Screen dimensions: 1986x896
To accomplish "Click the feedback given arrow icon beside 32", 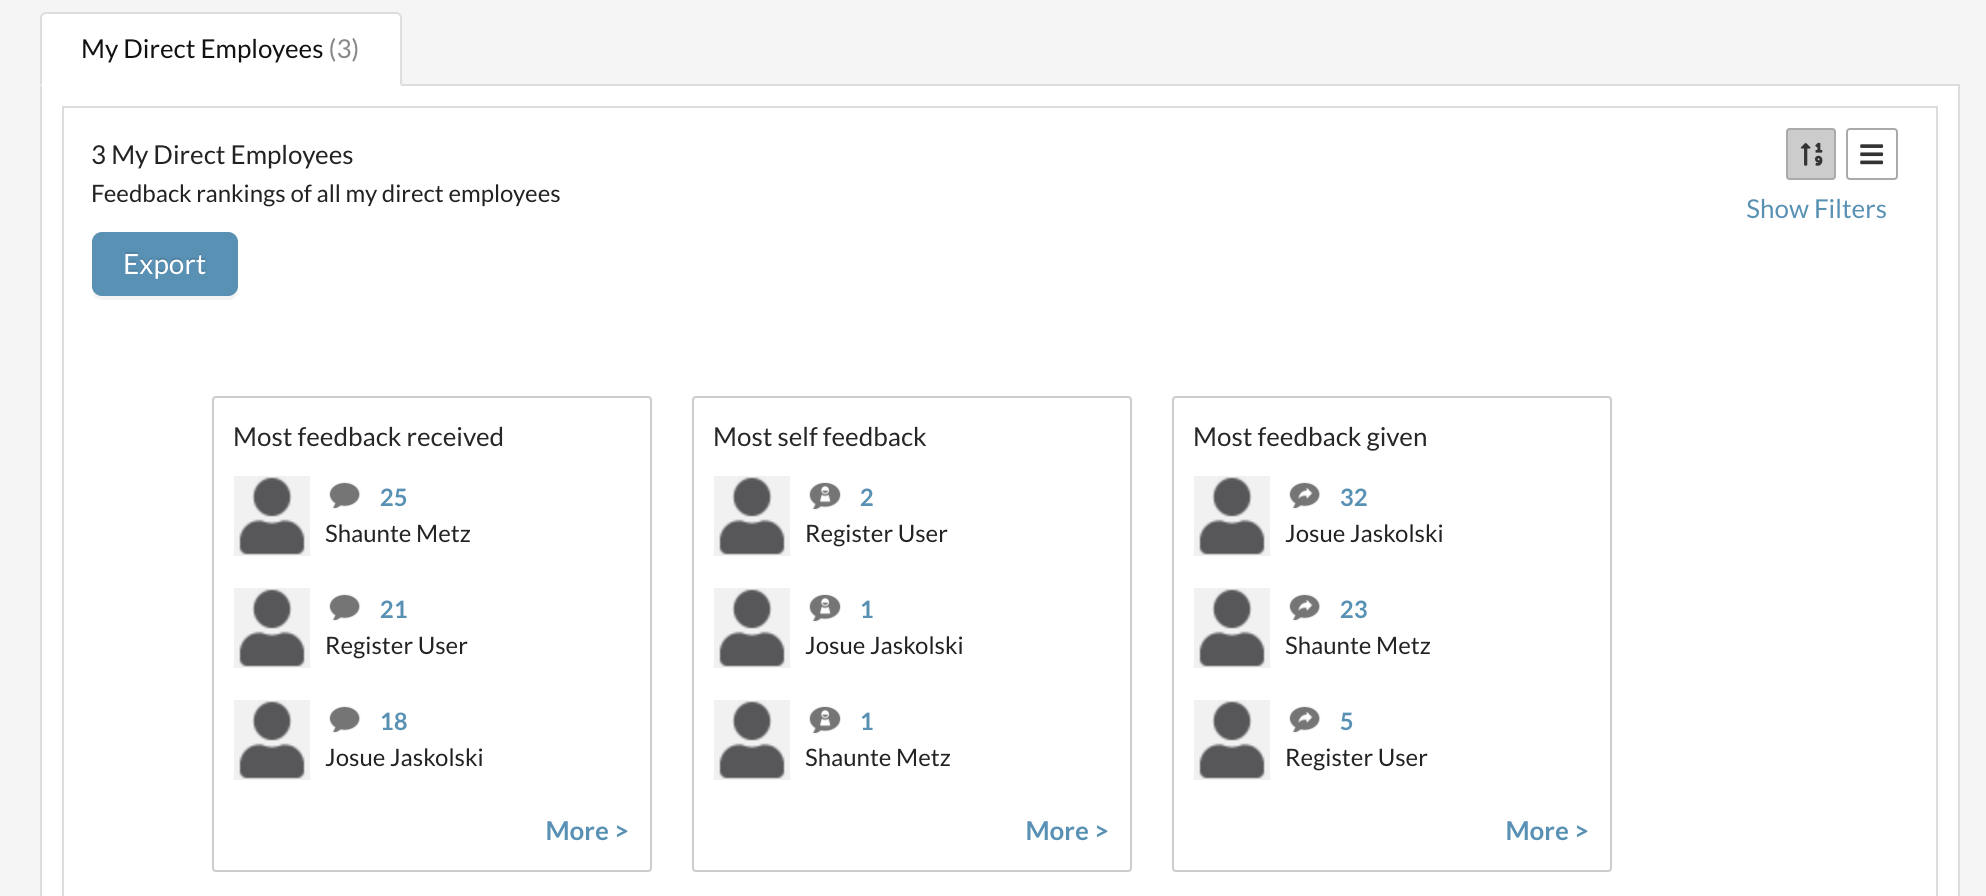I will (x=1304, y=495).
